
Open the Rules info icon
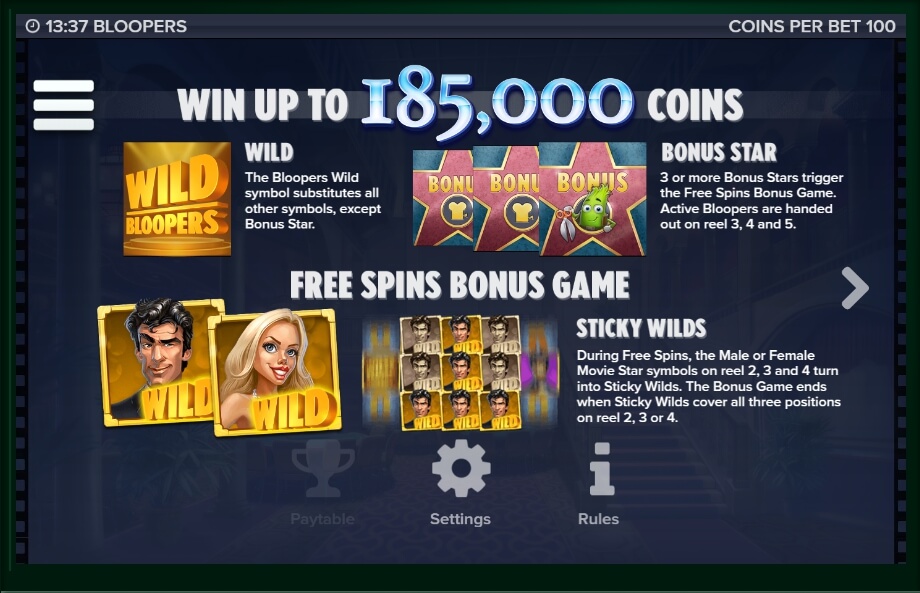pos(601,469)
